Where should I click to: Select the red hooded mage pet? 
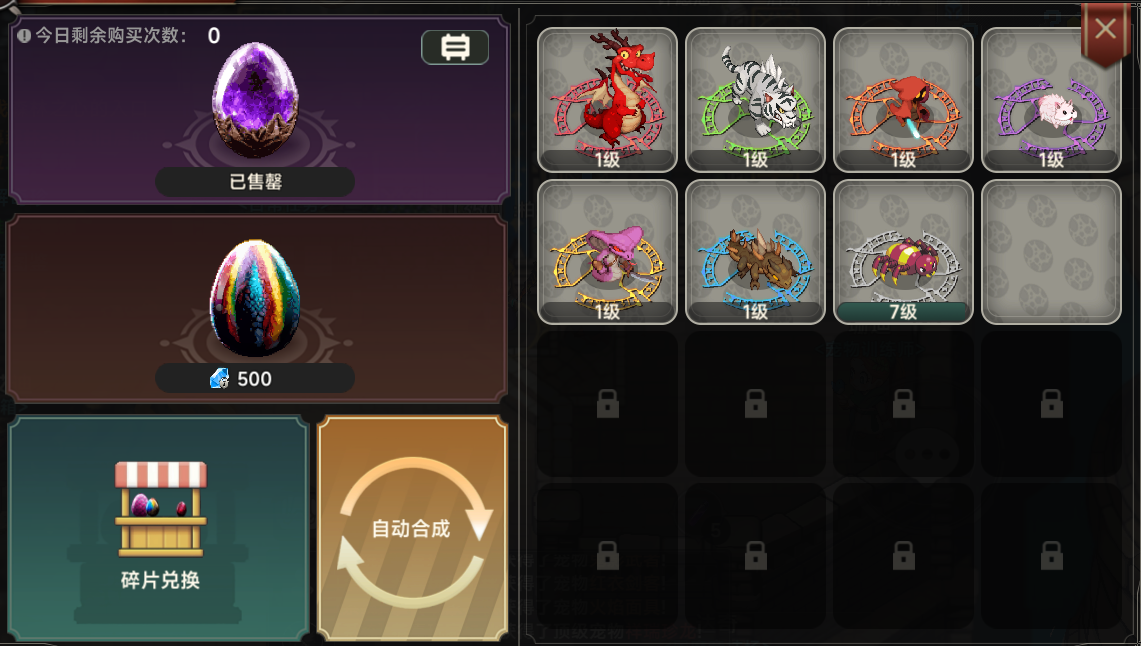903,100
